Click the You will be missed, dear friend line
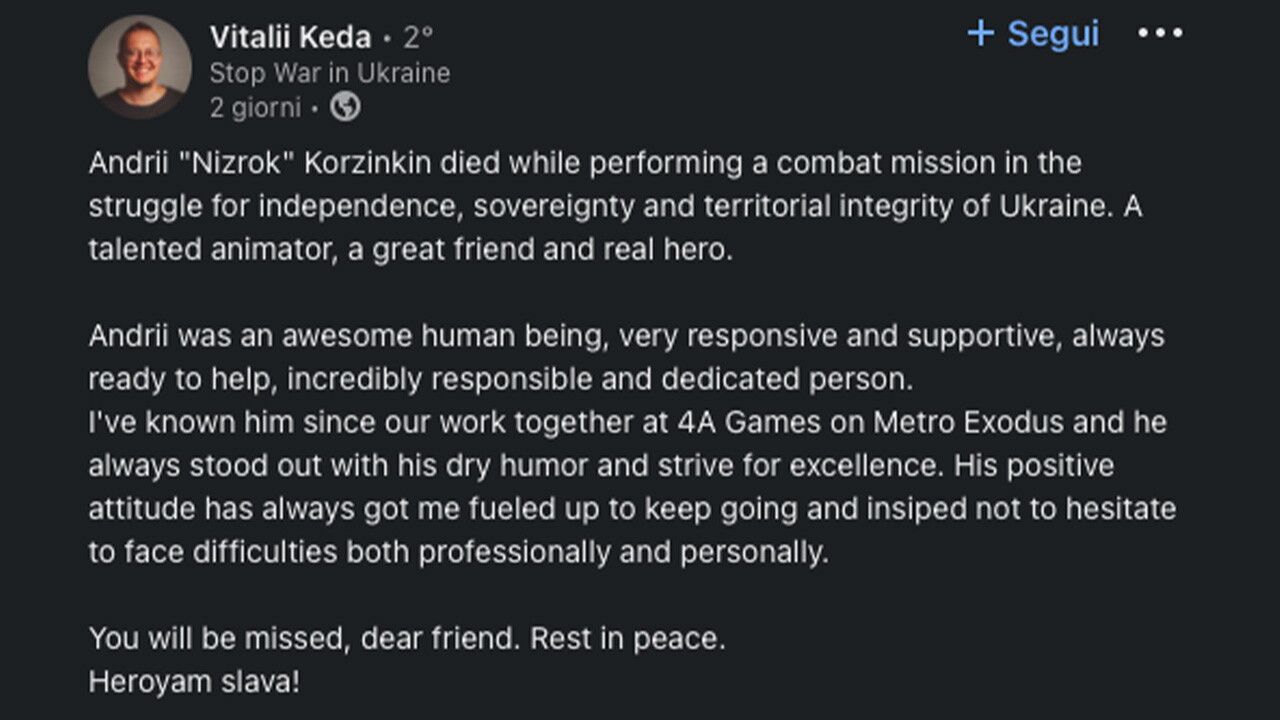This screenshot has height=720, width=1280. [x=407, y=639]
